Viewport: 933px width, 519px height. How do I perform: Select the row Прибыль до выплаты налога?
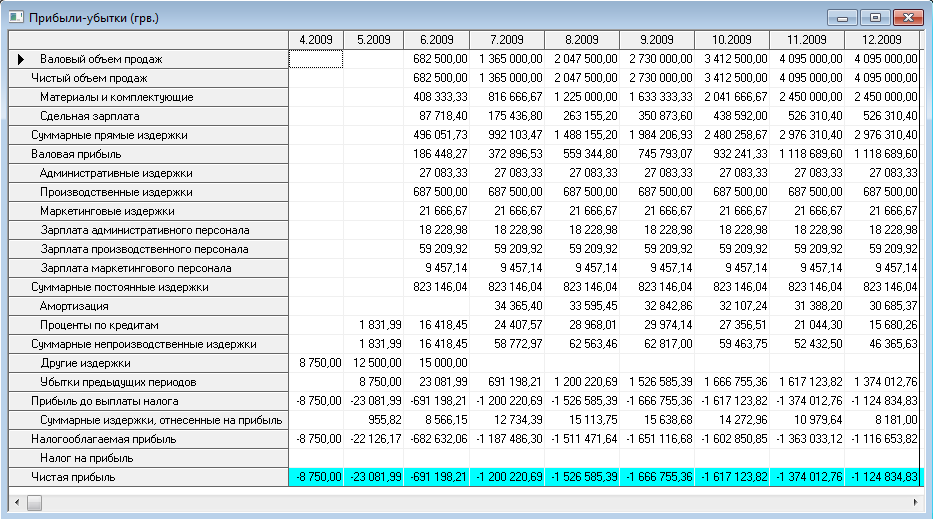click(x=149, y=402)
